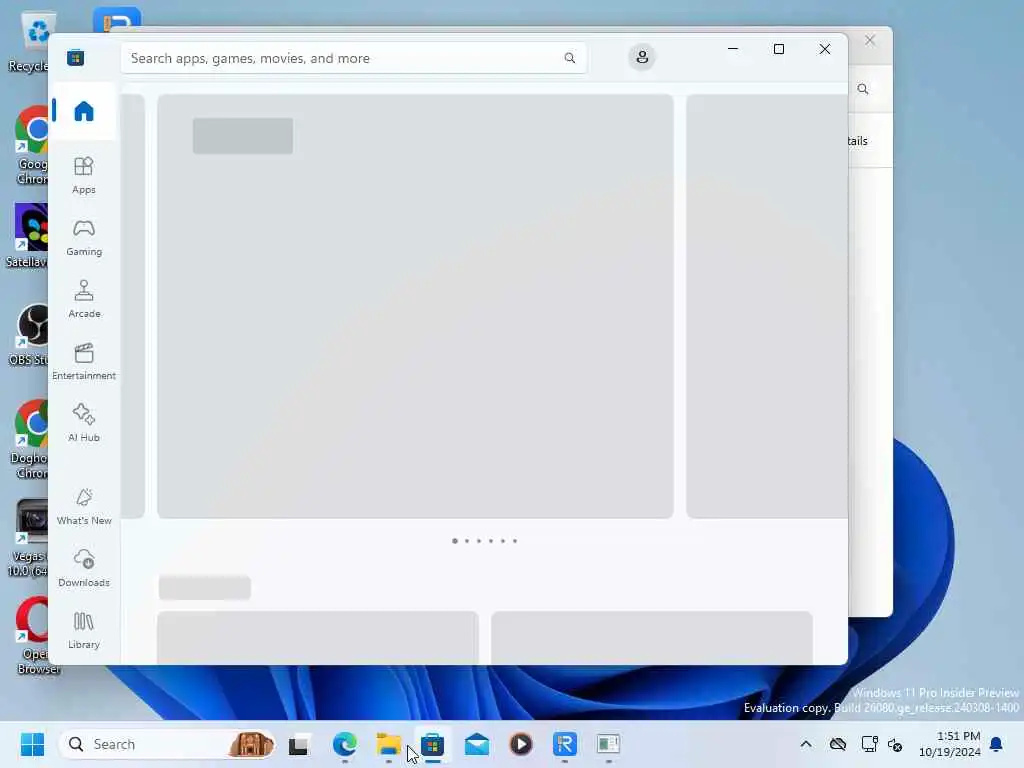Open the user profile account menu
The width and height of the screenshot is (1024, 768).
pos(642,57)
